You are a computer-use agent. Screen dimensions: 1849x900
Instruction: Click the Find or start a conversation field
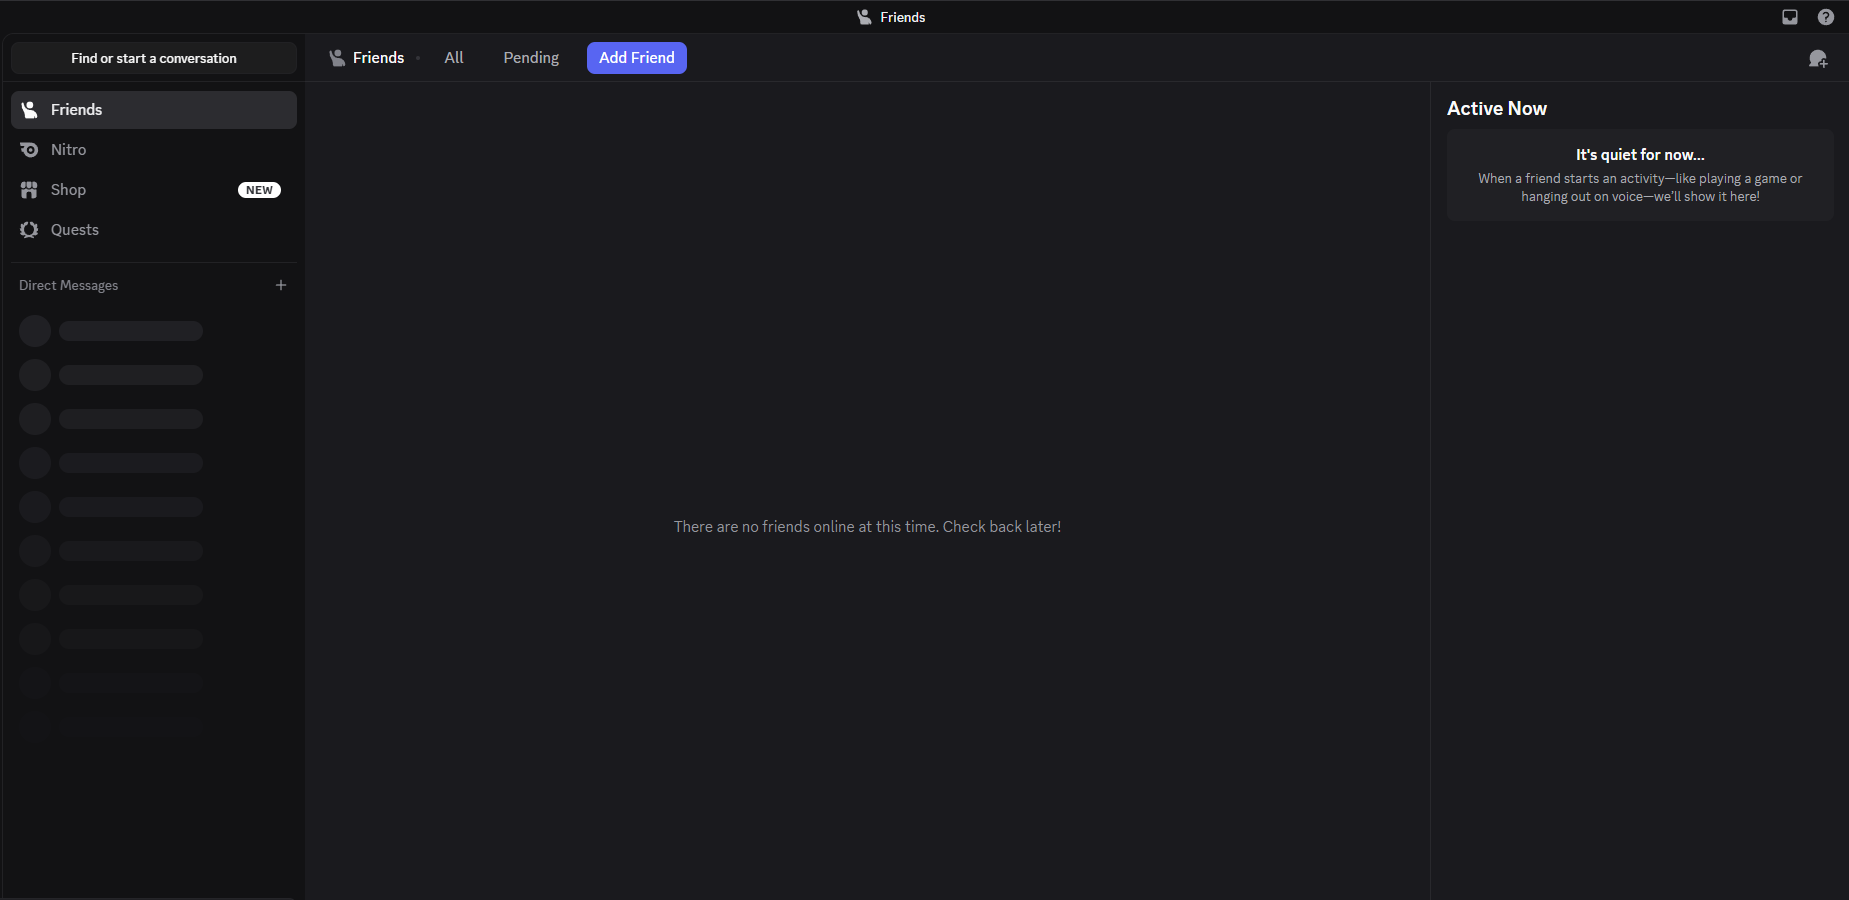tap(153, 57)
